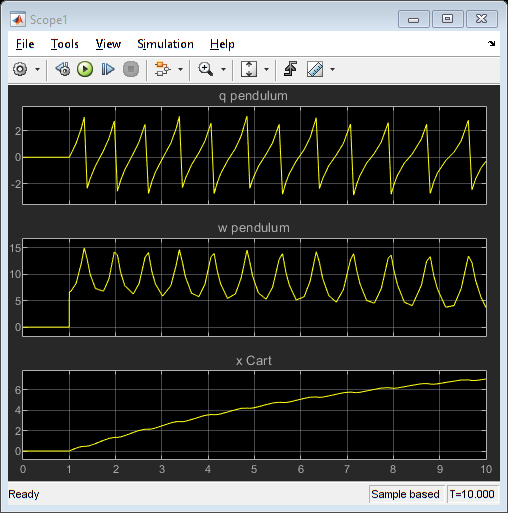The width and height of the screenshot is (508, 513).
Task: Expand the dropdown arrow beside the measurements ruler
Action: (x=332, y=69)
